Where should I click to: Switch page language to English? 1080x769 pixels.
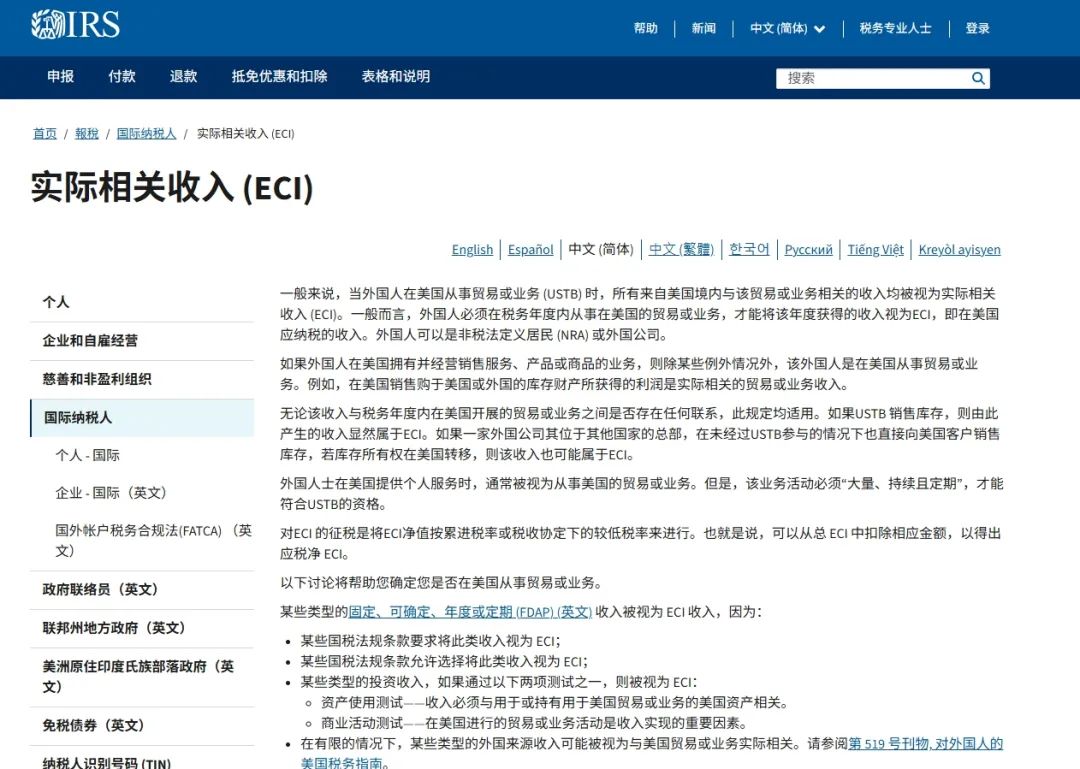[x=472, y=250]
